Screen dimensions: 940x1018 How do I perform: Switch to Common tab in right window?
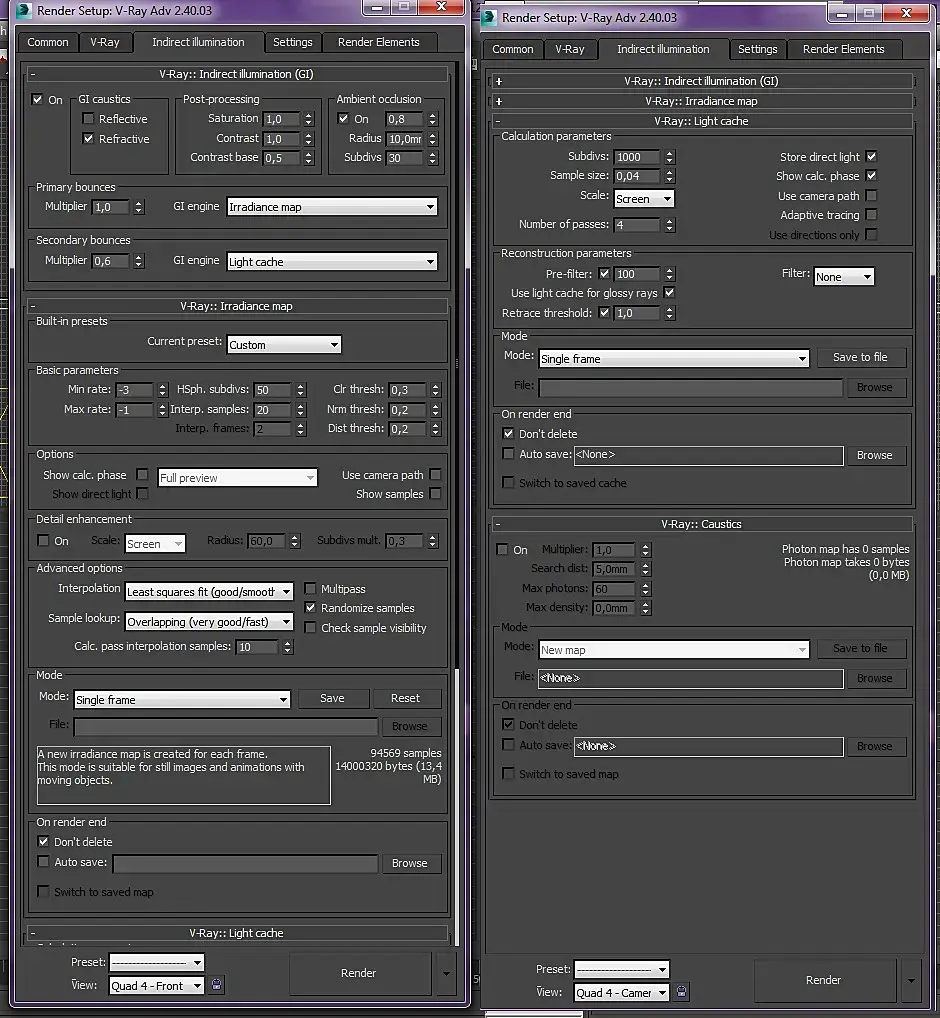[x=512, y=49]
